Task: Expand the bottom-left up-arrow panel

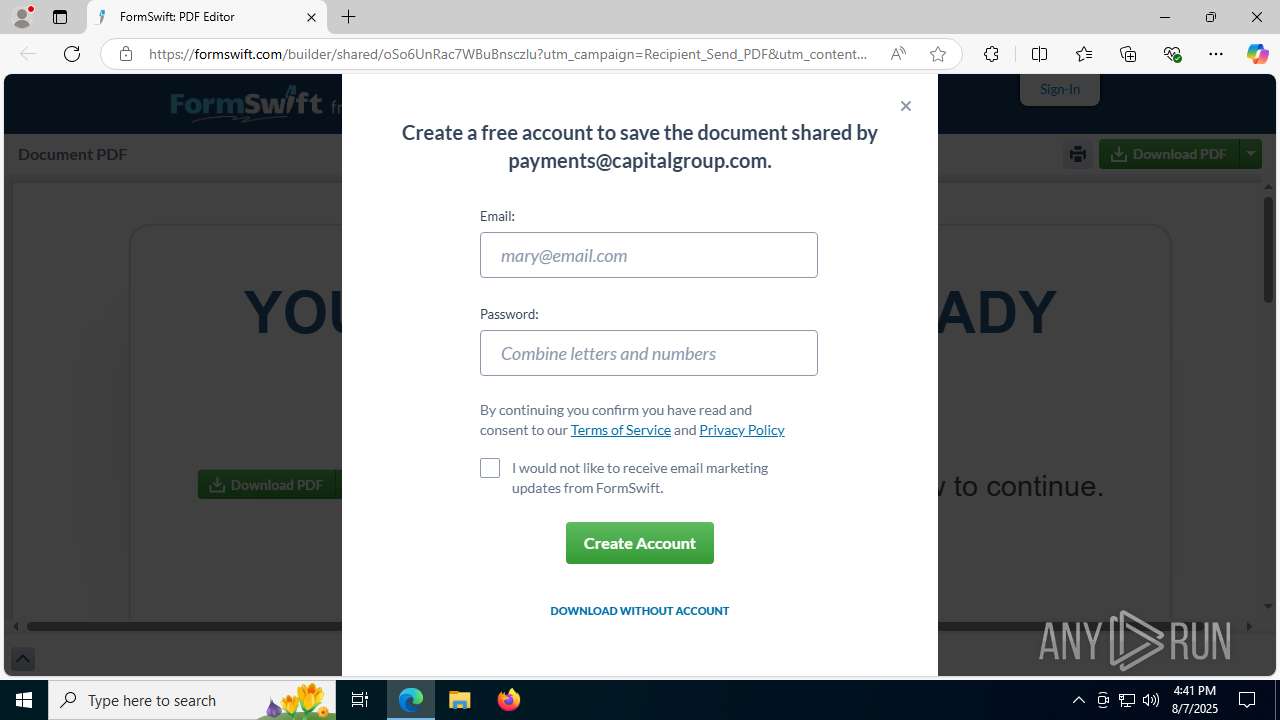Action: coord(22,659)
